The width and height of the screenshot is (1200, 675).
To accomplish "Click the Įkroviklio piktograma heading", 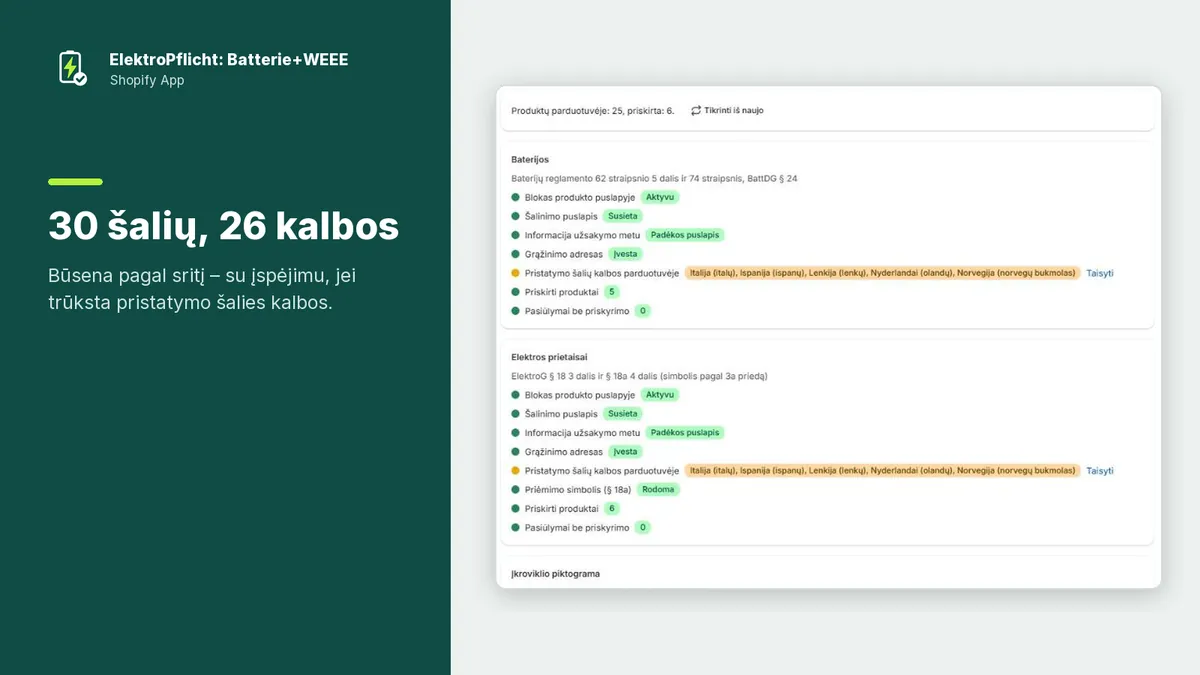I will coord(555,574).
